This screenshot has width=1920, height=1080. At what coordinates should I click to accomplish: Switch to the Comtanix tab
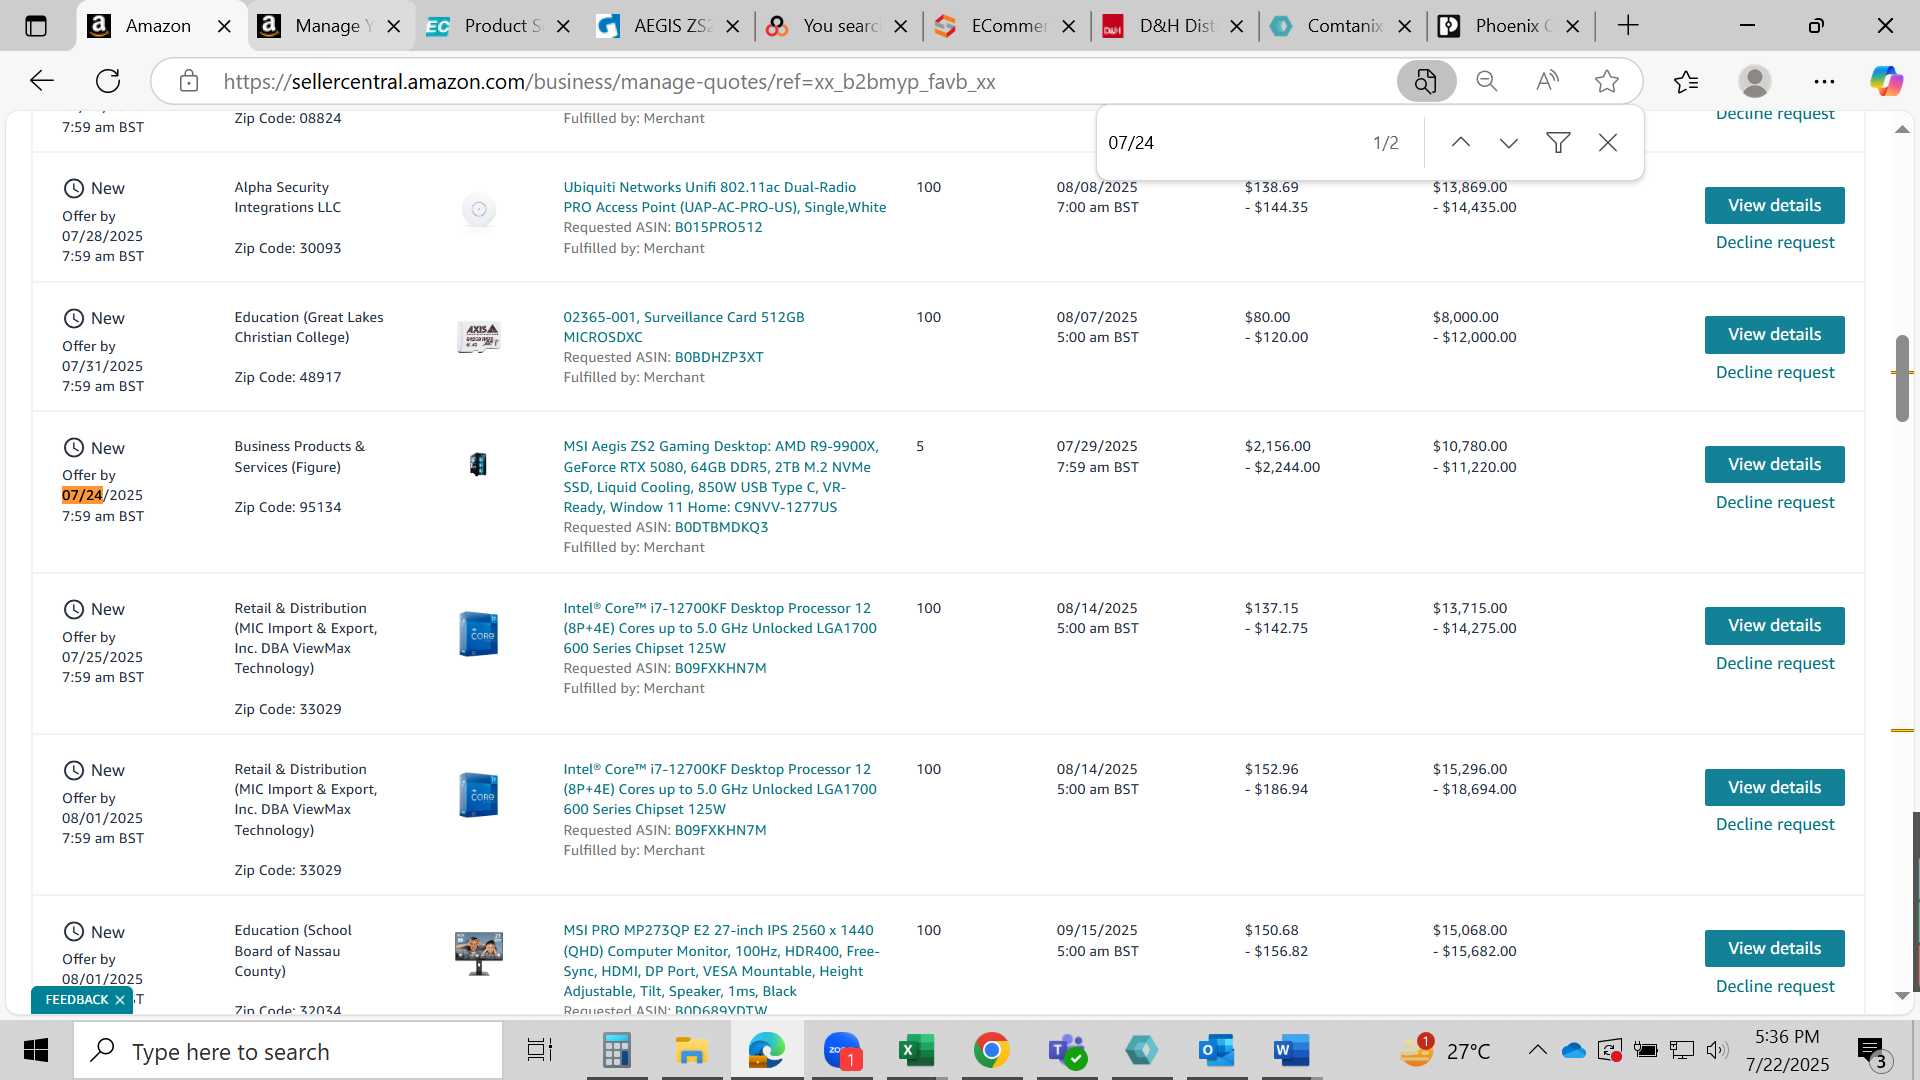coord(1342,26)
